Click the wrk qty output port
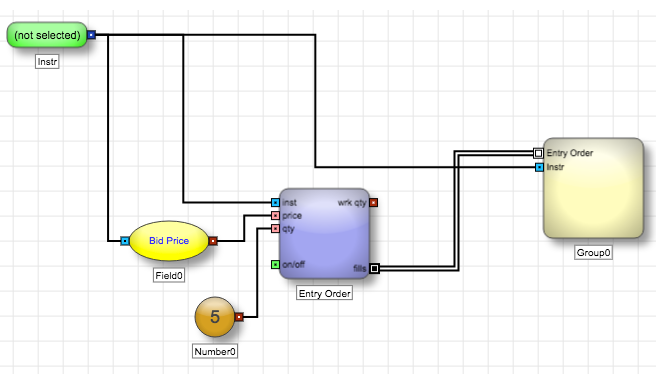The width and height of the screenshot is (656, 382). click(374, 203)
